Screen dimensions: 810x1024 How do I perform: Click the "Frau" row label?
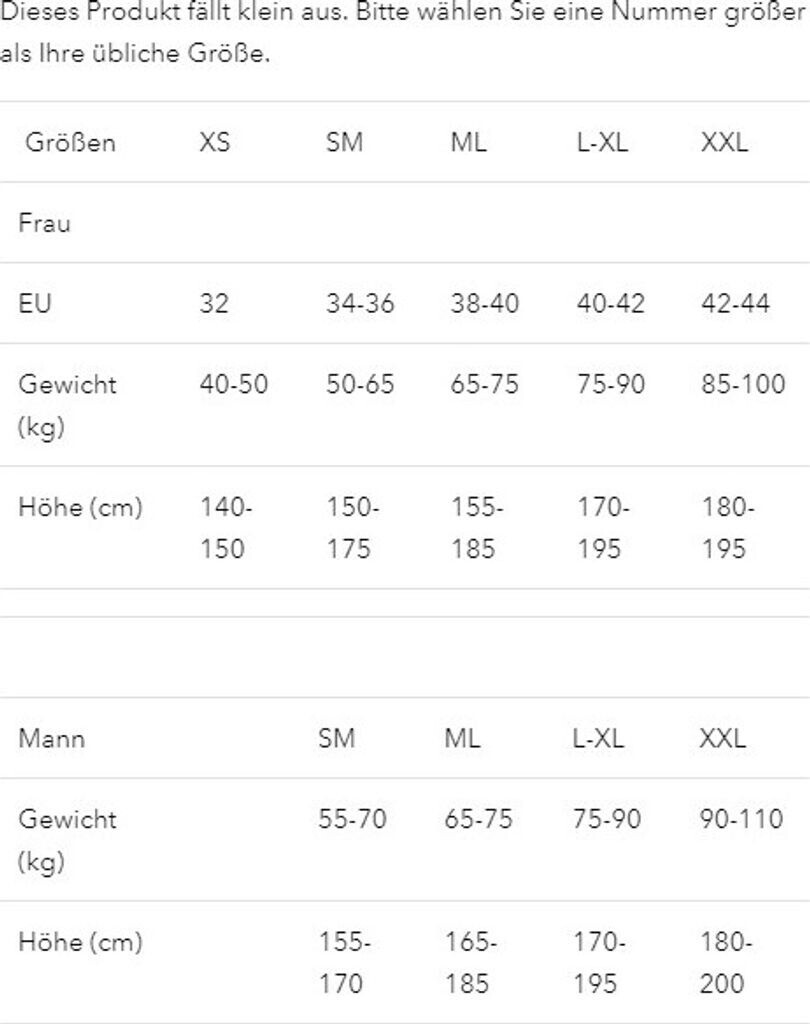click(45, 223)
